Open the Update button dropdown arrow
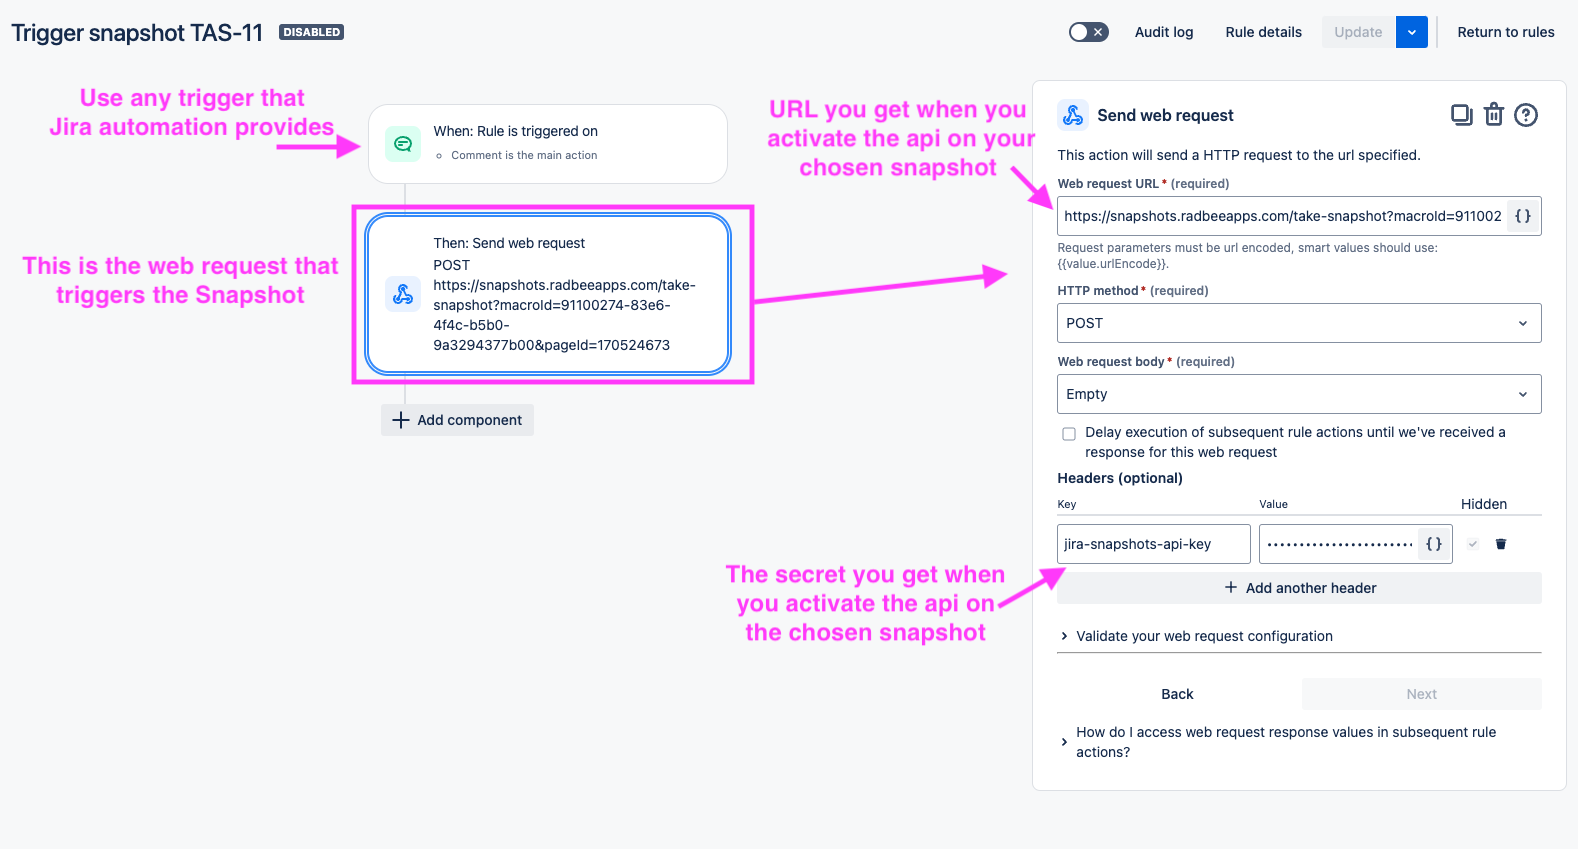1578x849 pixels. 1412,32
